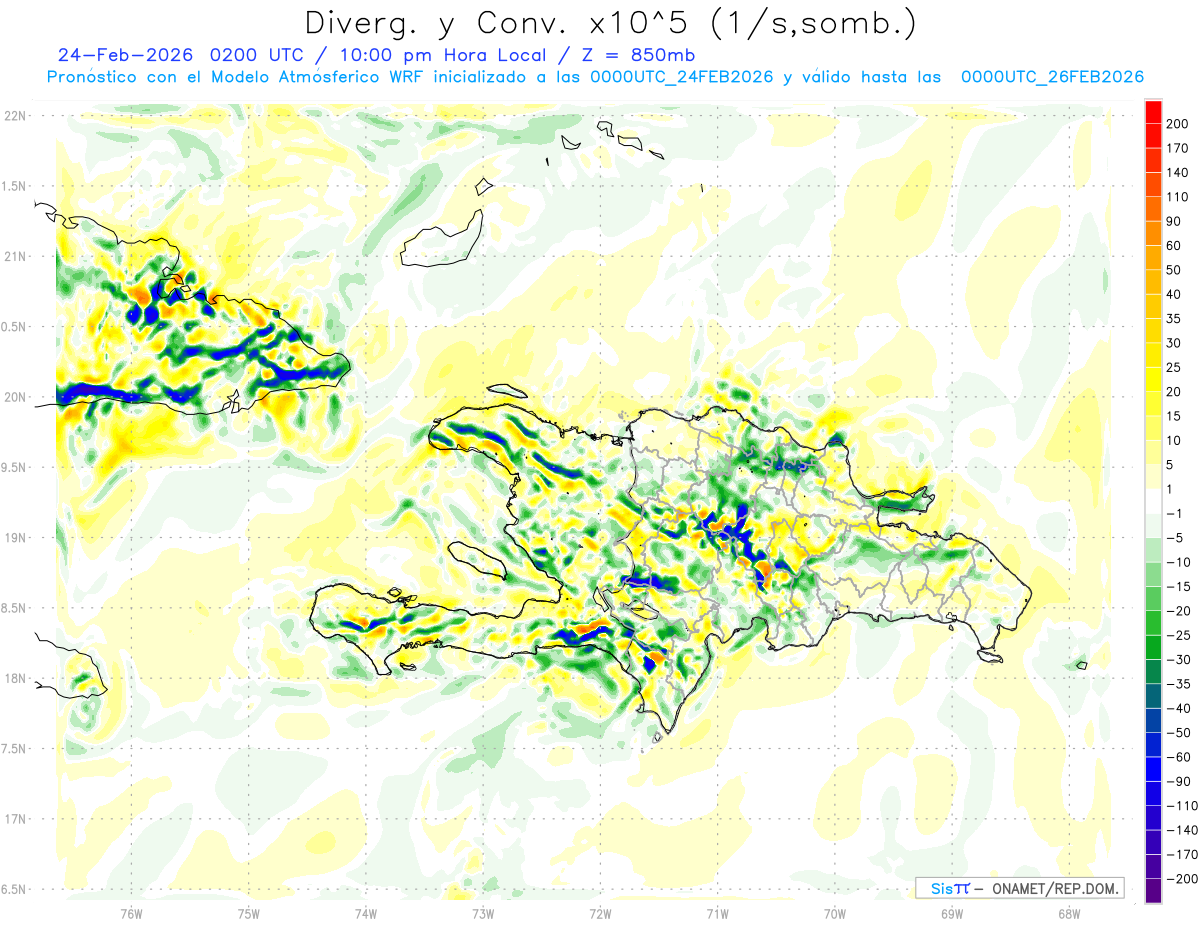Click the colorbar value '200'

coord(1179,124)
